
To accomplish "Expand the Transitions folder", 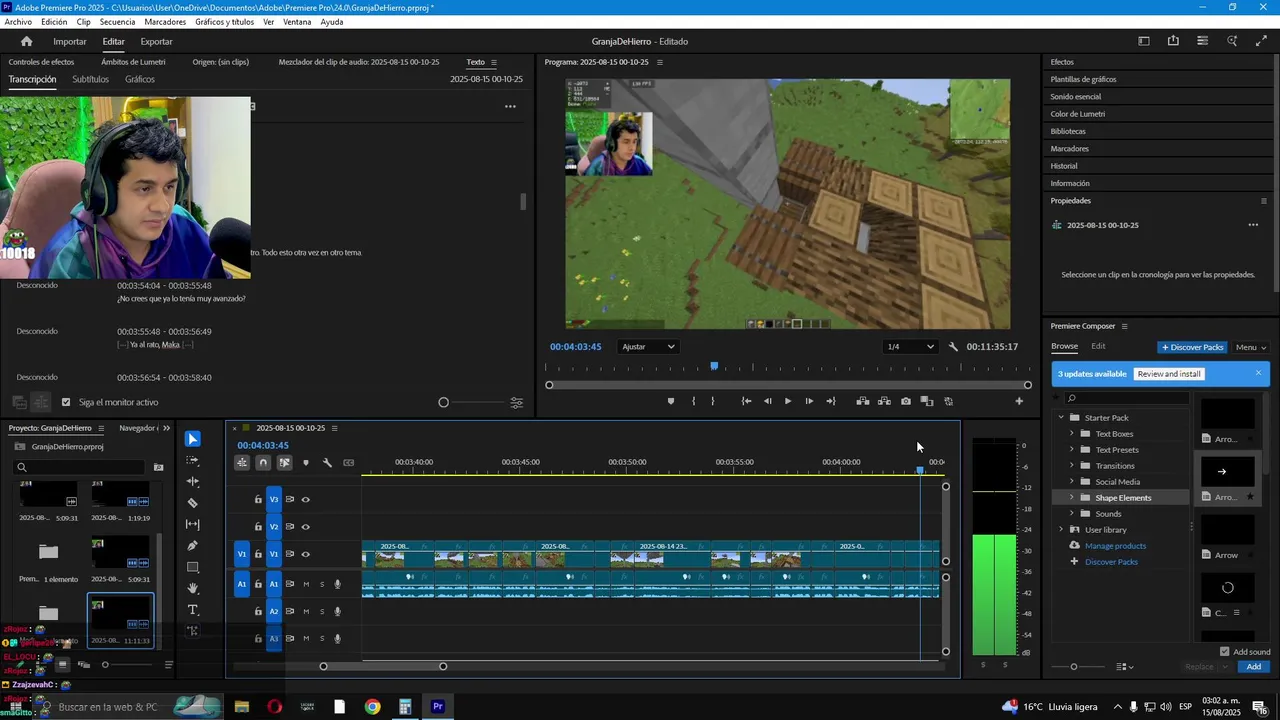I will (1072, 466).
